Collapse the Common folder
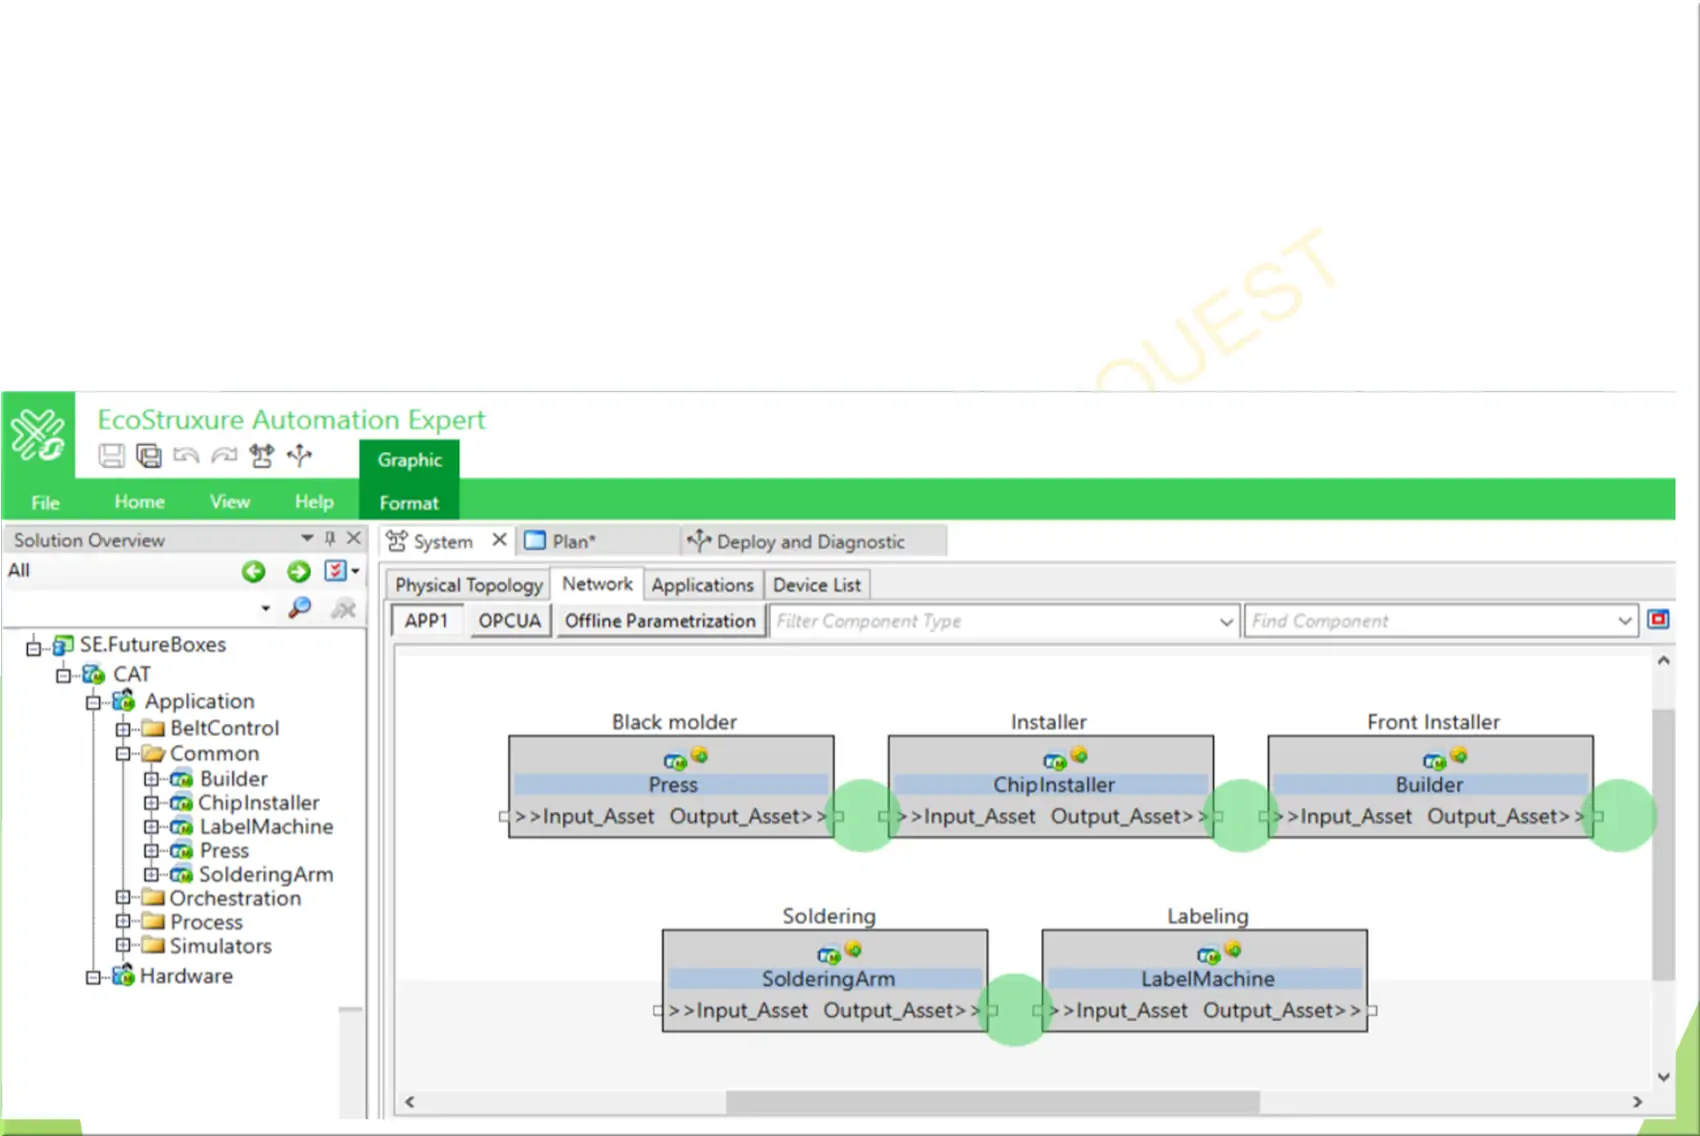1700x1136 pixels. 123,754
